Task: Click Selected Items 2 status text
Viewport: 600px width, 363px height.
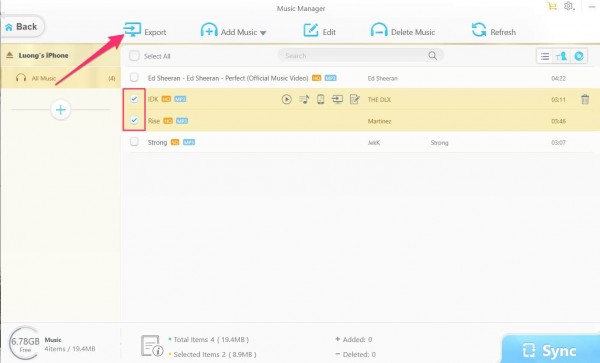Action: 215,354
